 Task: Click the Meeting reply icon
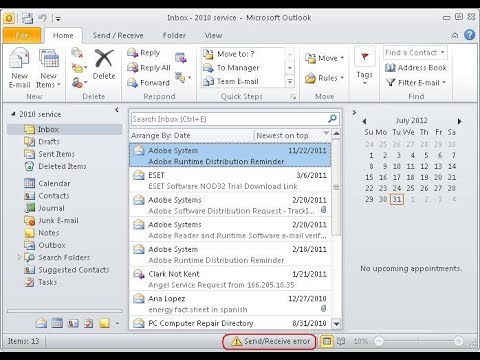tap(181, 57)
